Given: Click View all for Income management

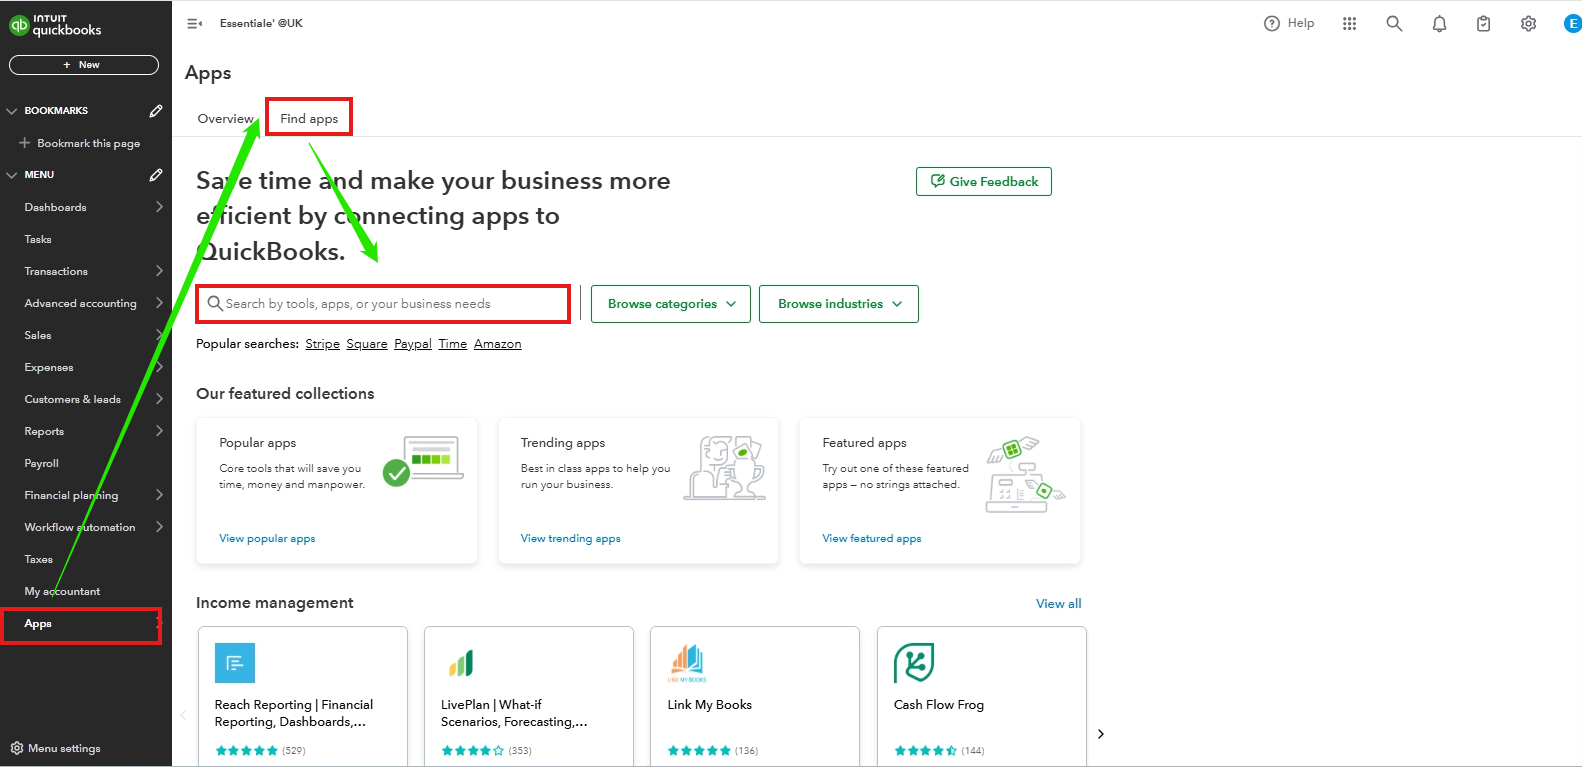Looking at the screenshot, I should coord(1059,604).
